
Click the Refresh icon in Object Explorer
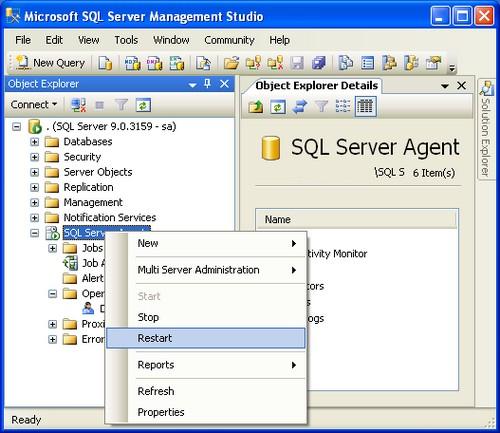point(143,105)
